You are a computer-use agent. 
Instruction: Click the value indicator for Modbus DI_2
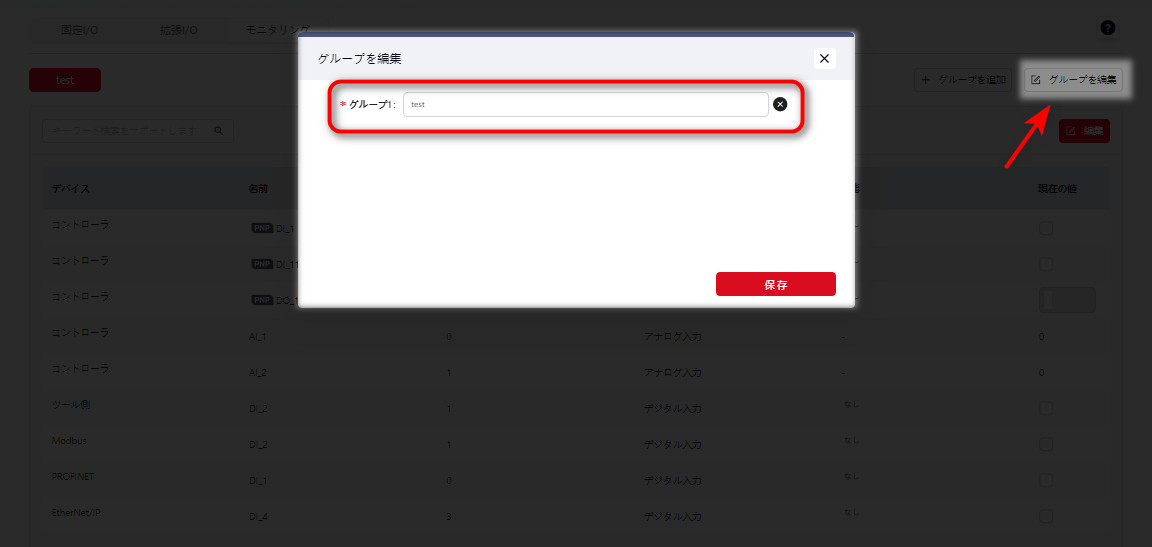(1045, 444)
